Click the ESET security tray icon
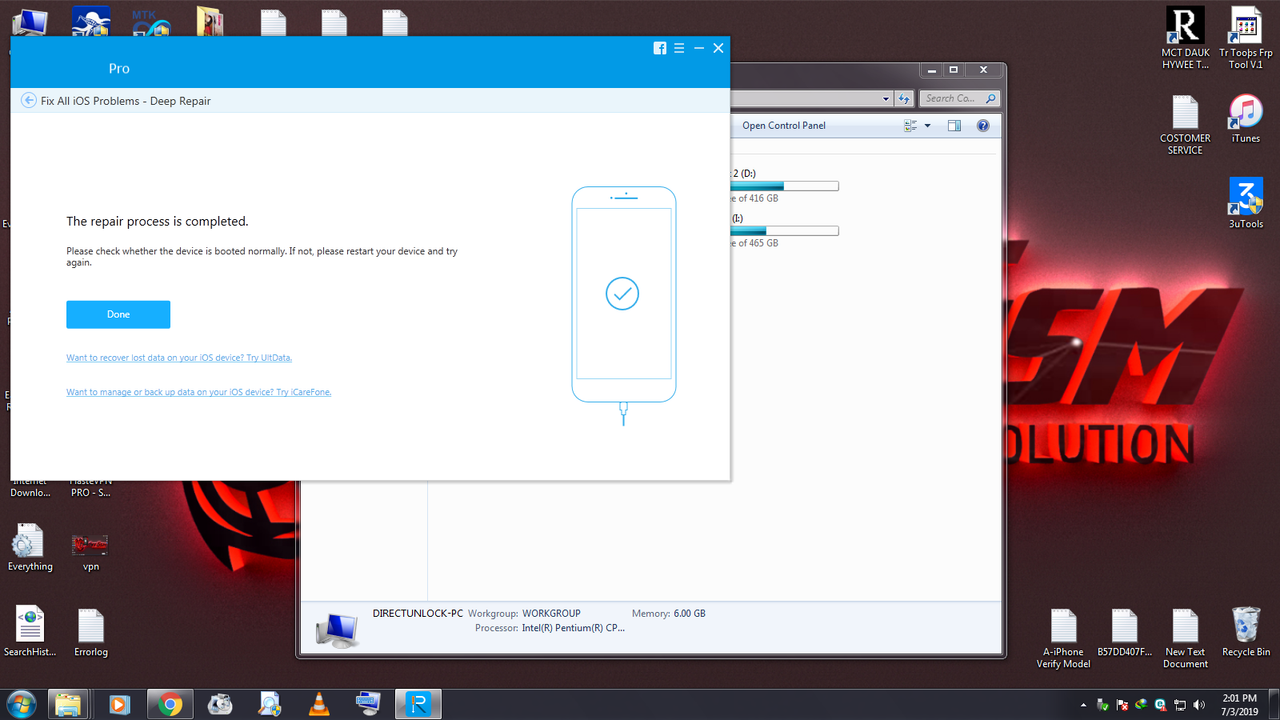 pyautogui.click(x=1160, y=705)
